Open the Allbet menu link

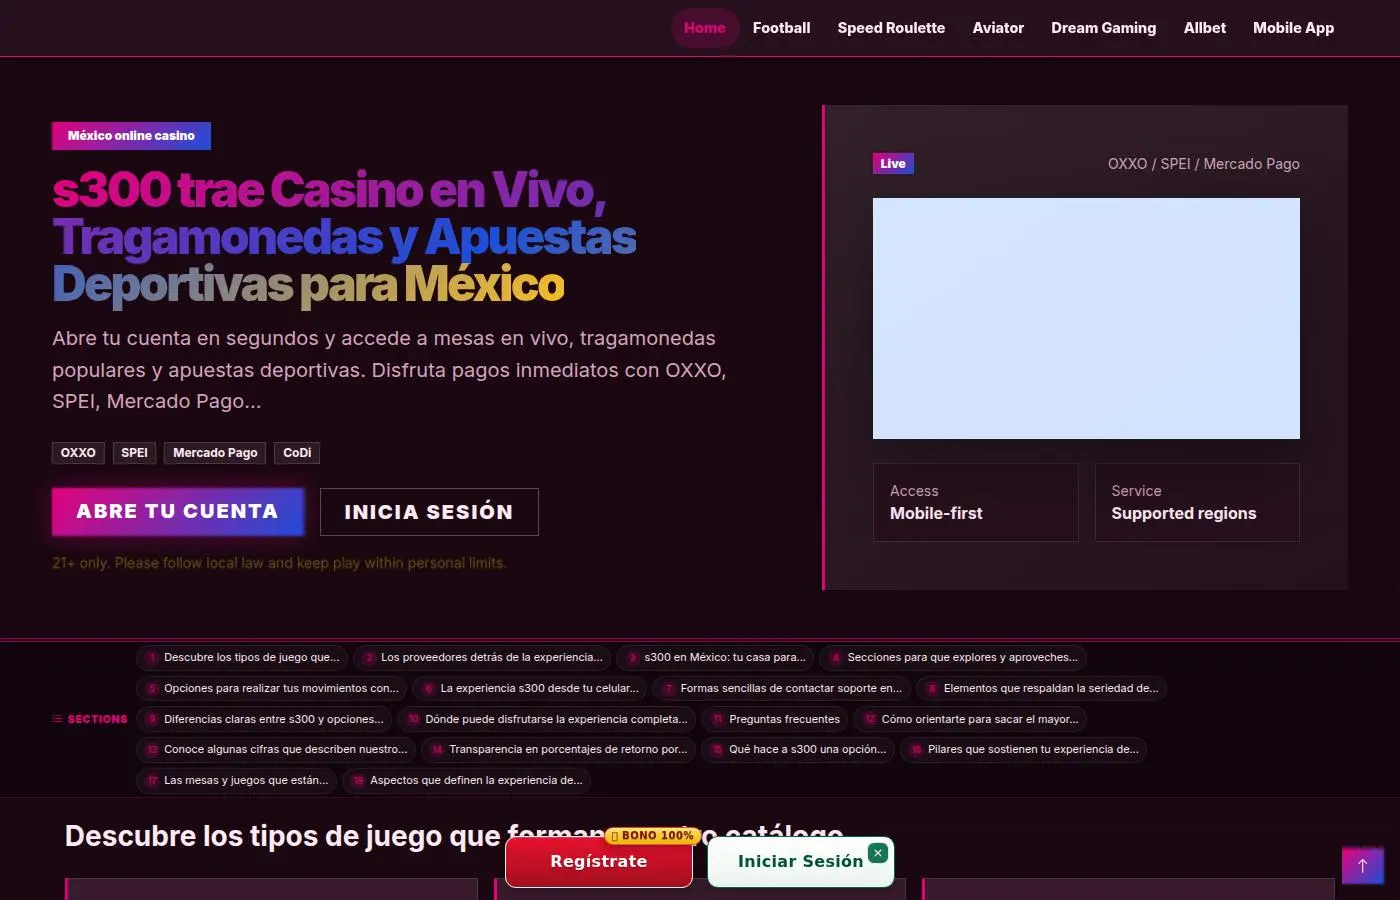(1205, 28)
